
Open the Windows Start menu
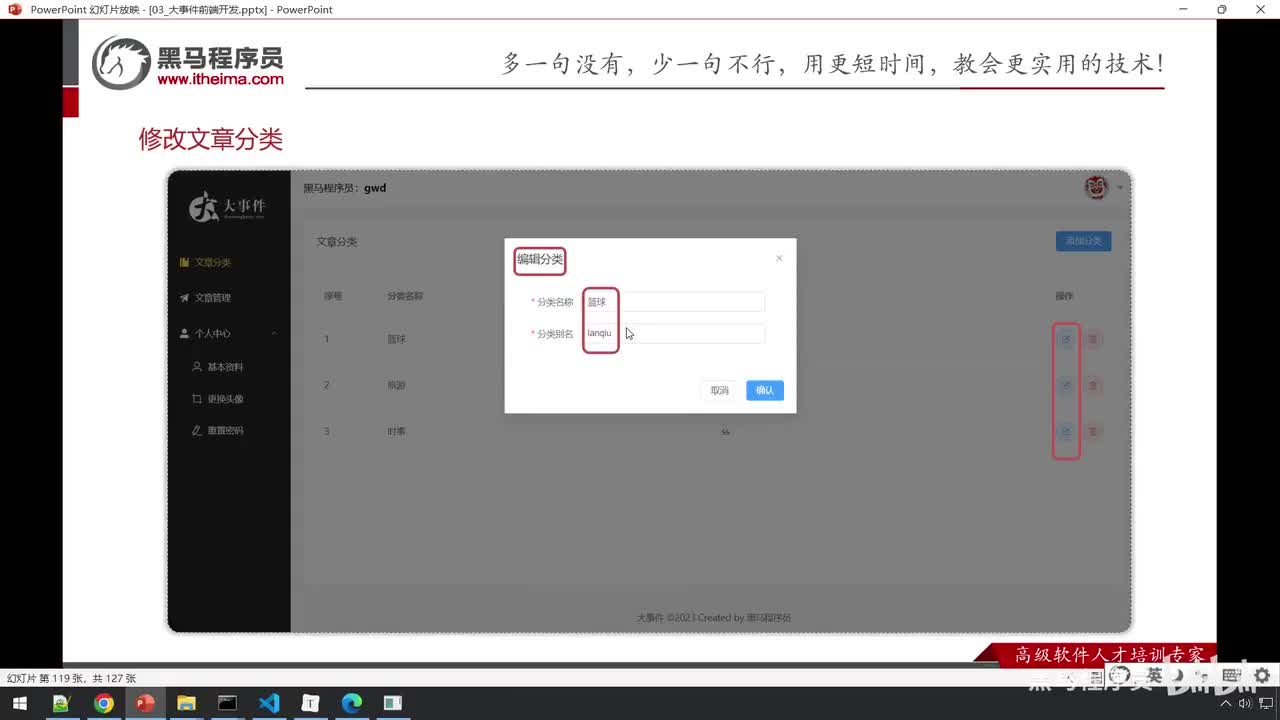coord(19,703)
